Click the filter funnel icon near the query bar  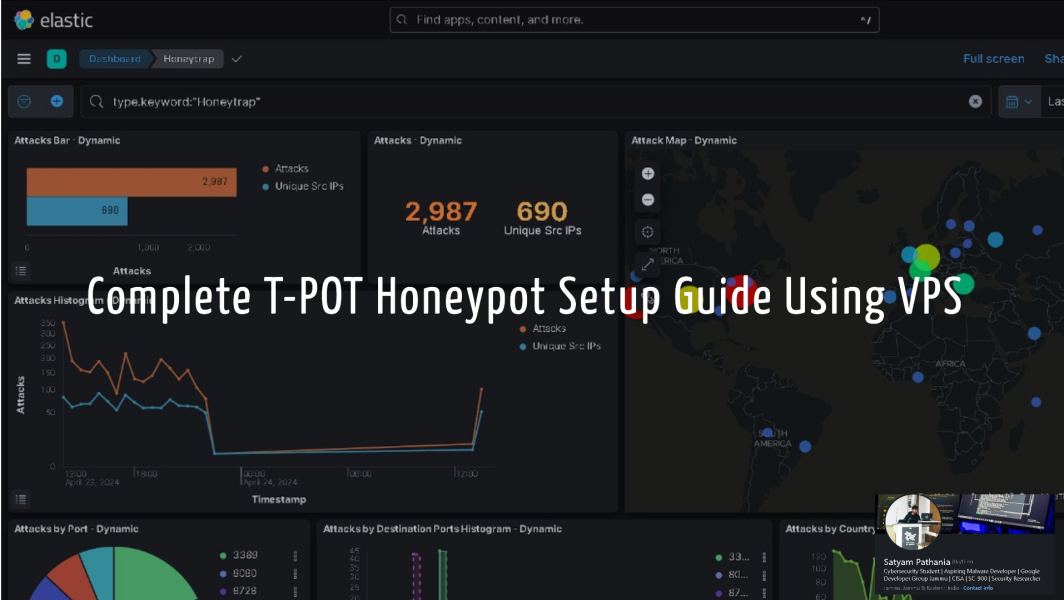tap(21, 101)
